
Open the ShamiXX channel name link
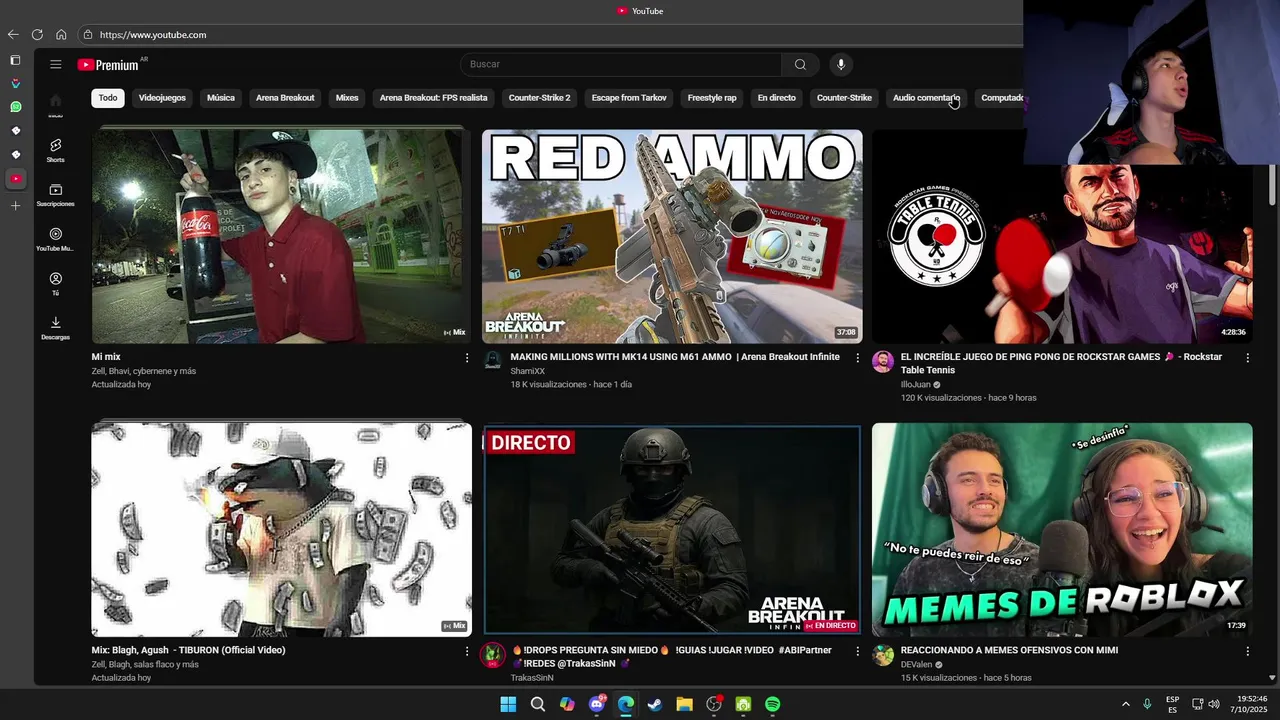pos(527,371)
